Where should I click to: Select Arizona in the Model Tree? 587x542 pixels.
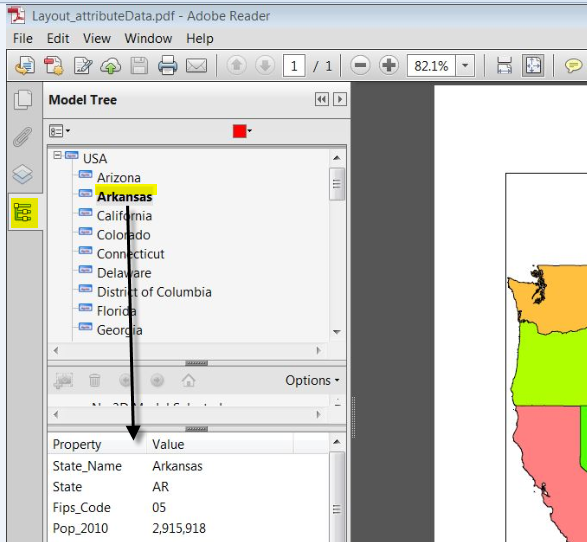(119, 178)
